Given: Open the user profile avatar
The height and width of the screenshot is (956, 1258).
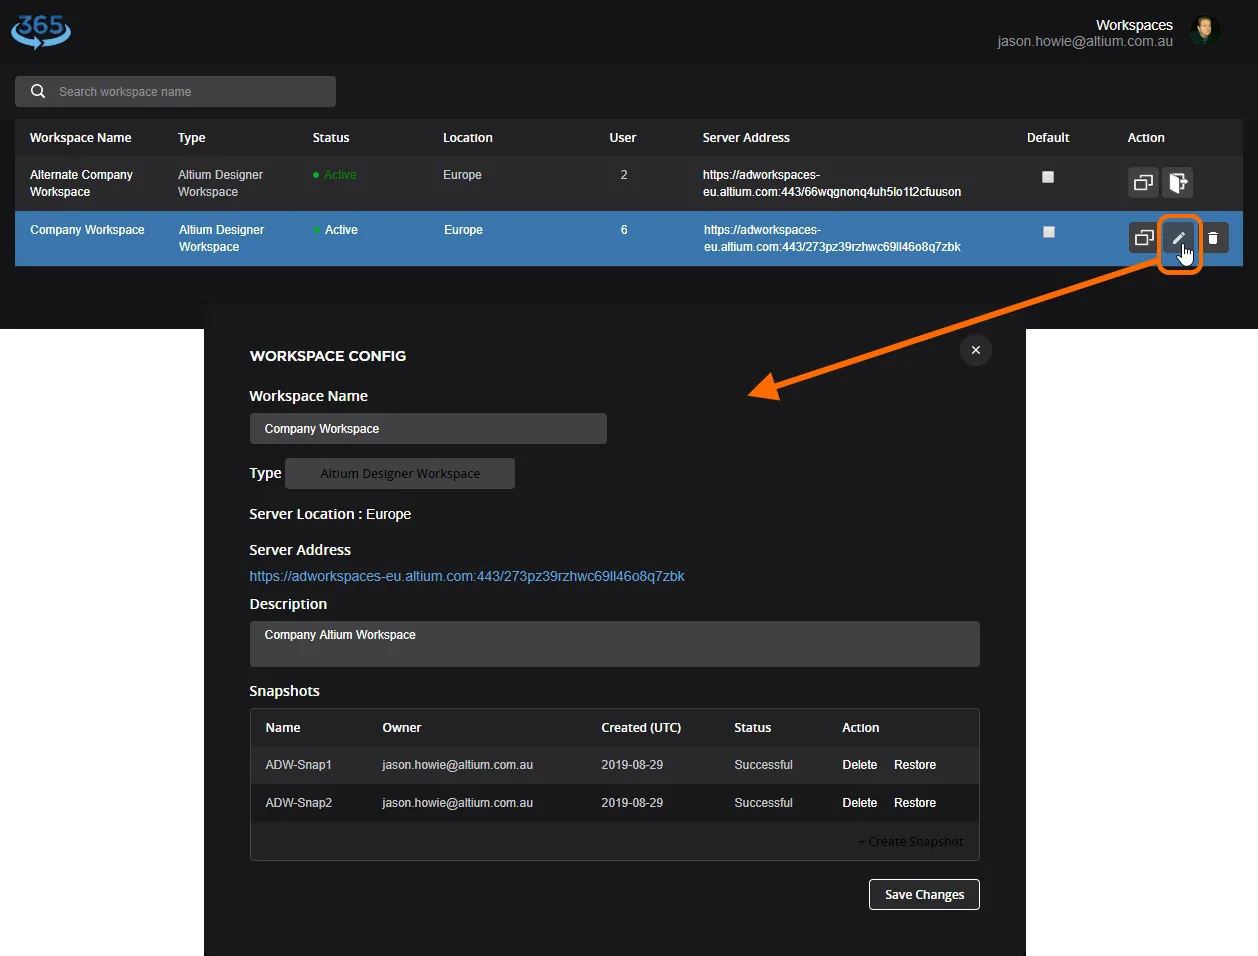Looking at the screenshot, I should (1205, 30).
